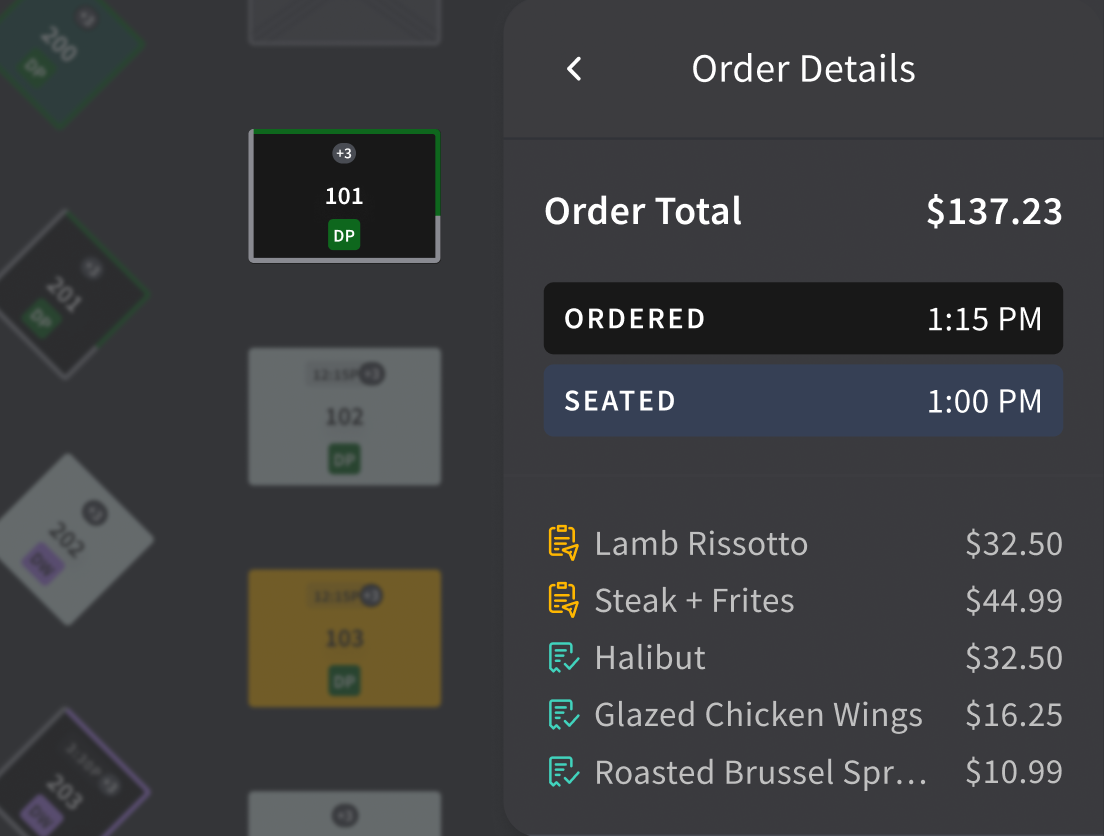Open the order for yellow table 103
1104x836 pixels.
click(x=344, y=638)
